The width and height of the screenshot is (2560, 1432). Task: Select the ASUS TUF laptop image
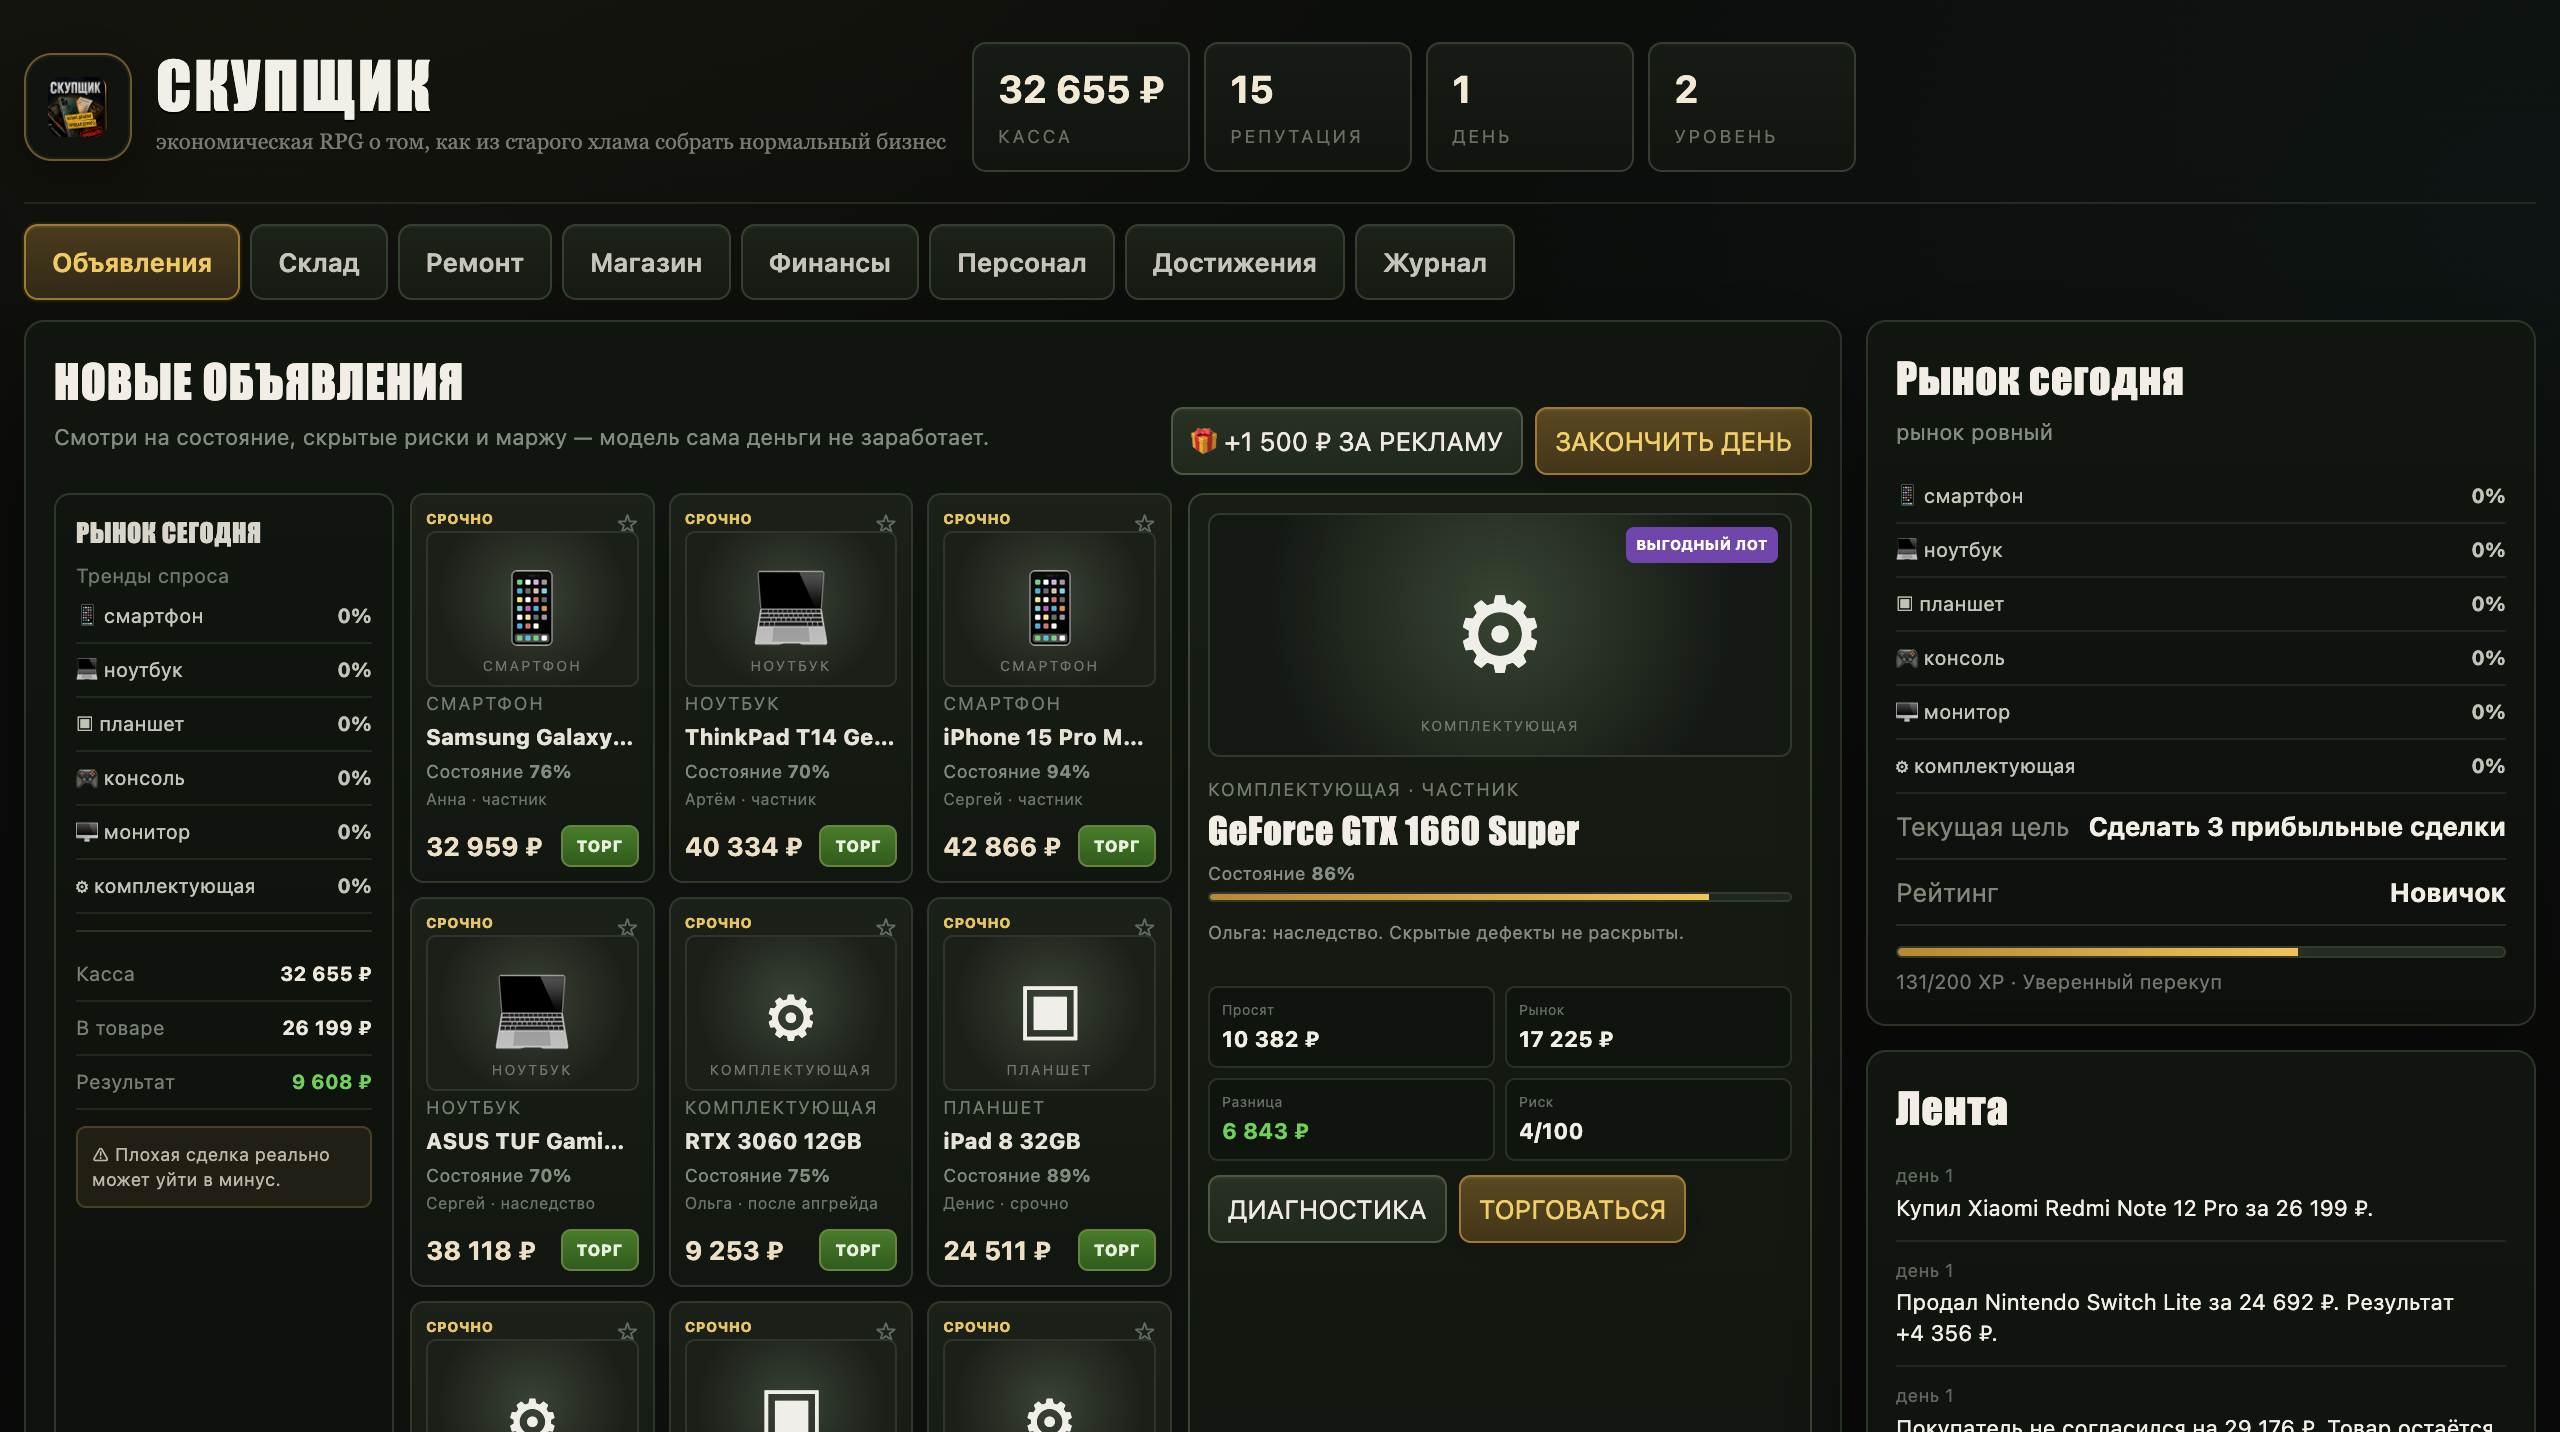point(532,1013)
